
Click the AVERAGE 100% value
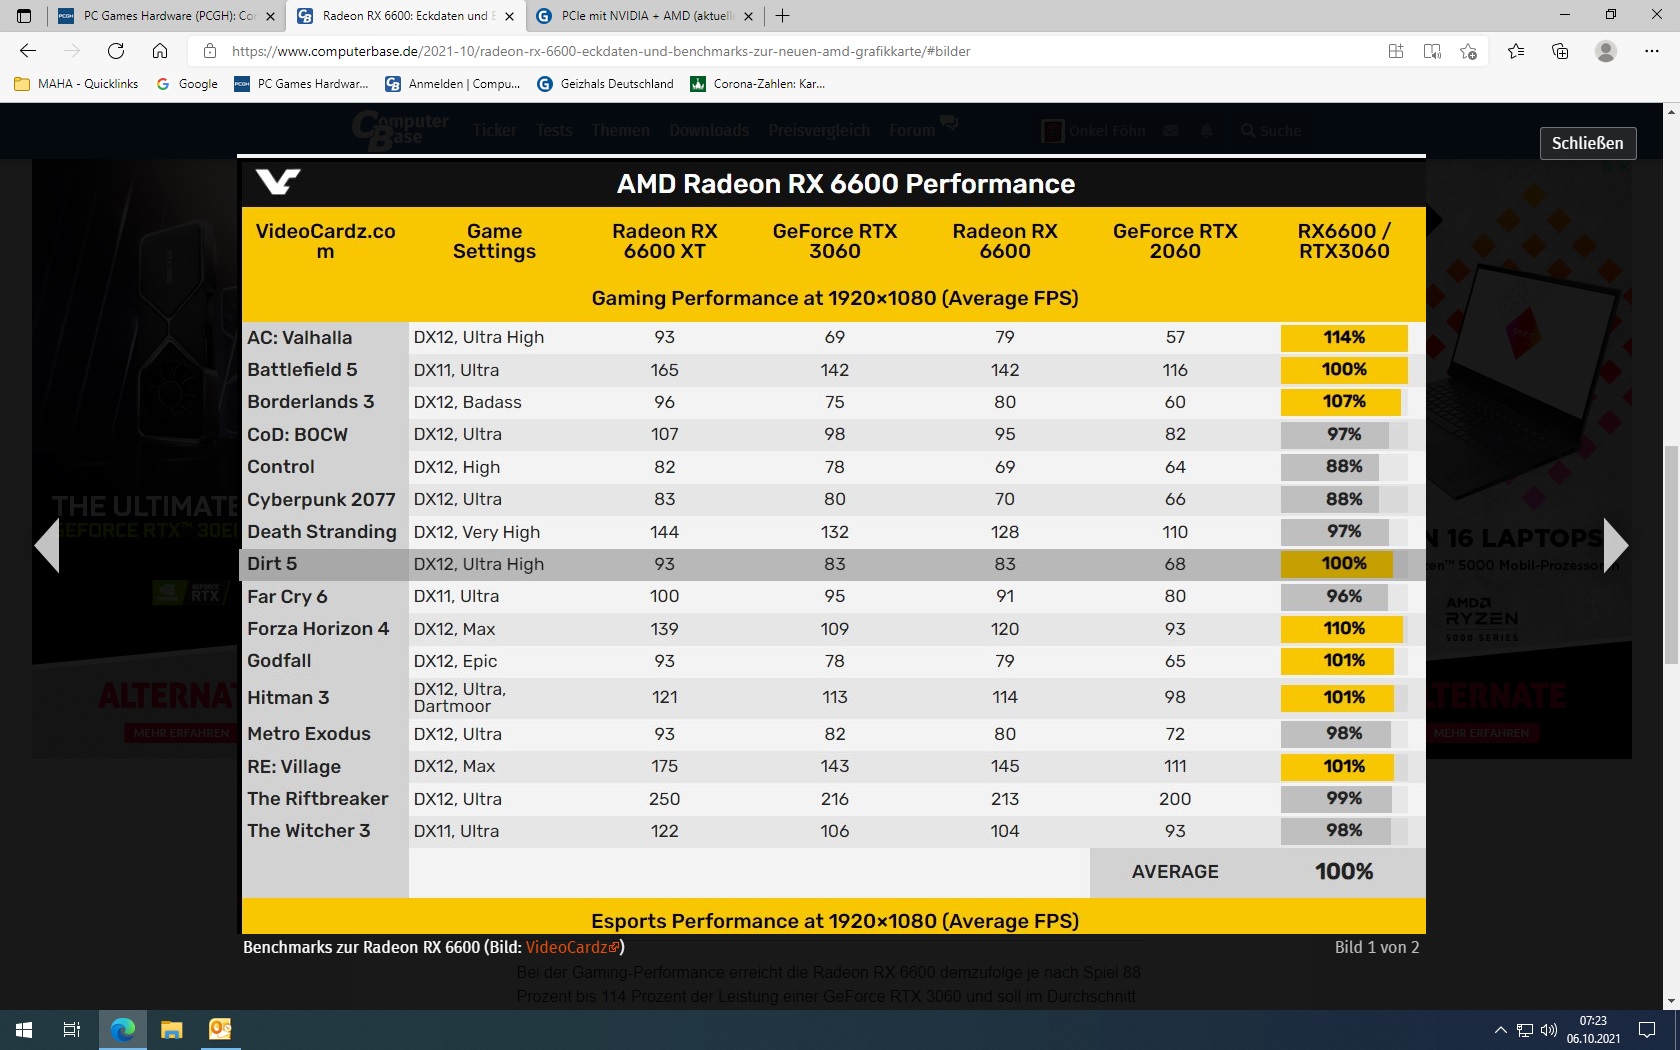click(1344, 871)
